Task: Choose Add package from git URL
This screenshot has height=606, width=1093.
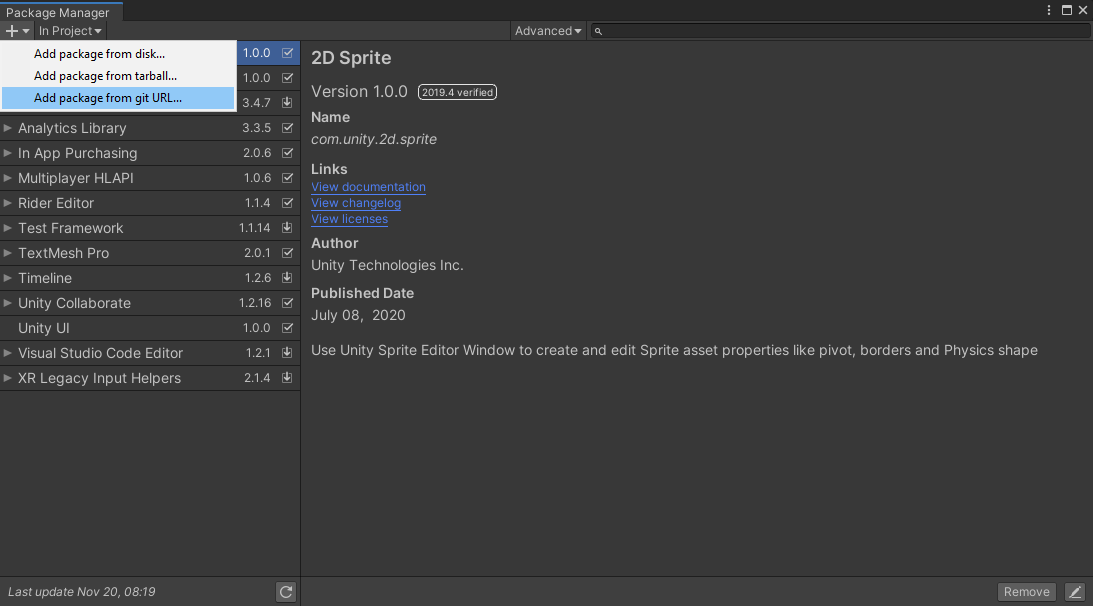Action: coord(108,98)
